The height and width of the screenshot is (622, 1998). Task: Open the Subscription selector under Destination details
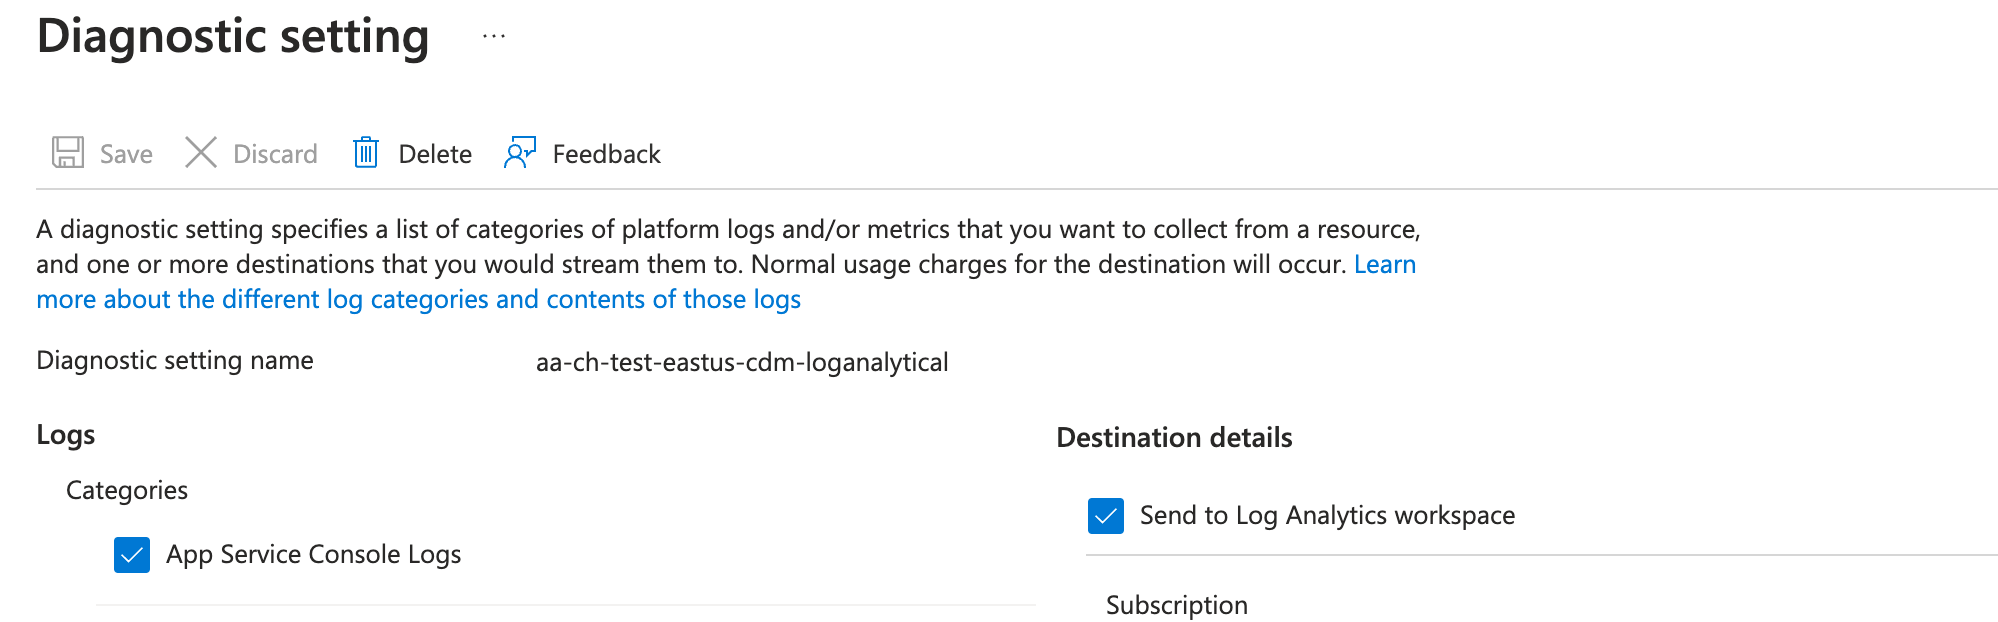point(1176,605)
